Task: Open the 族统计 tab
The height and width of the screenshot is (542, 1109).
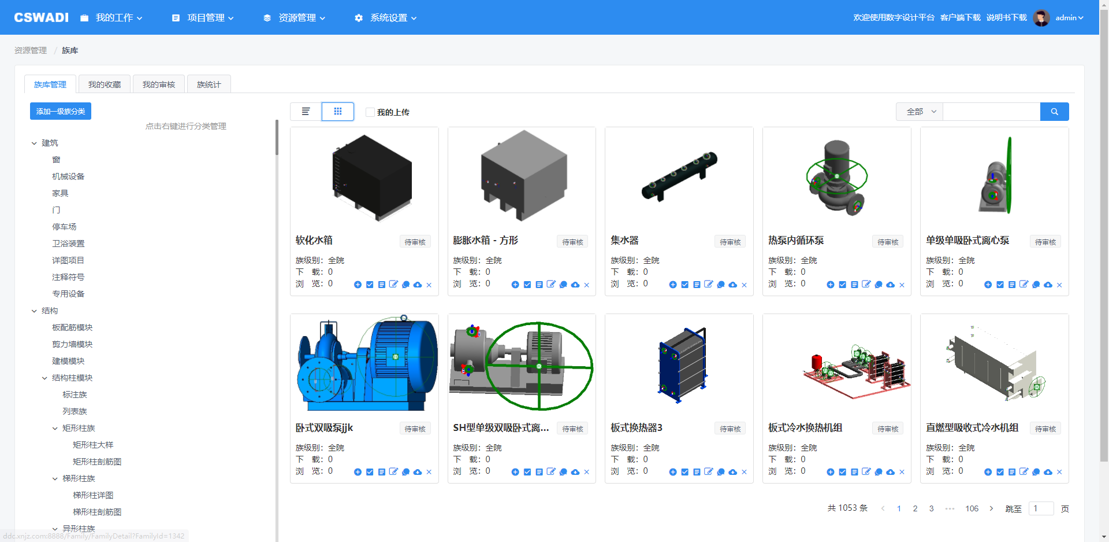Action: [x=209, y=85]
